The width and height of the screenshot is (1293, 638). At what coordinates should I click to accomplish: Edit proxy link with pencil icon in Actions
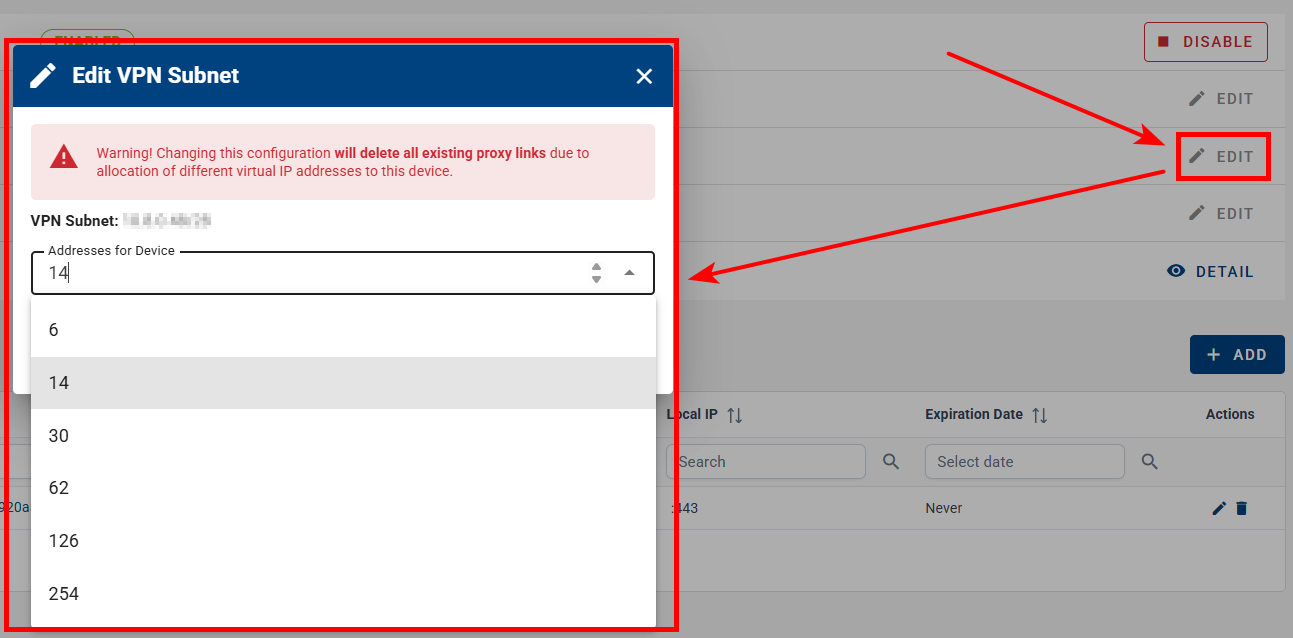tap(1218, 508)
